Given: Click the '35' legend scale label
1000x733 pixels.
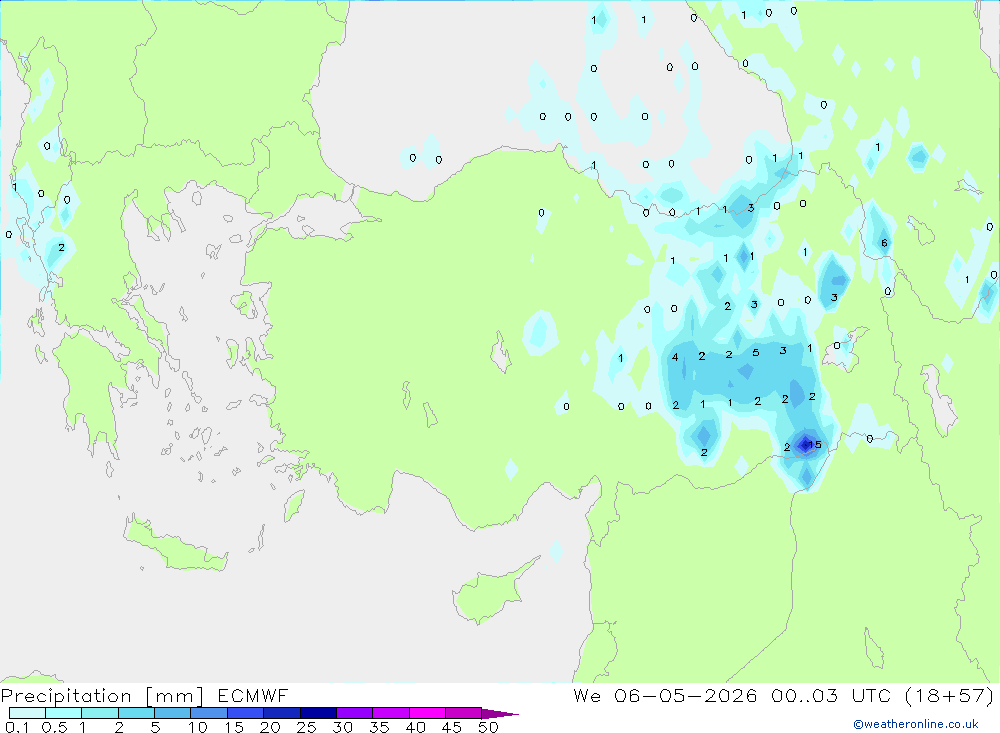Looking at the screenshot, I should coord(379,727).
